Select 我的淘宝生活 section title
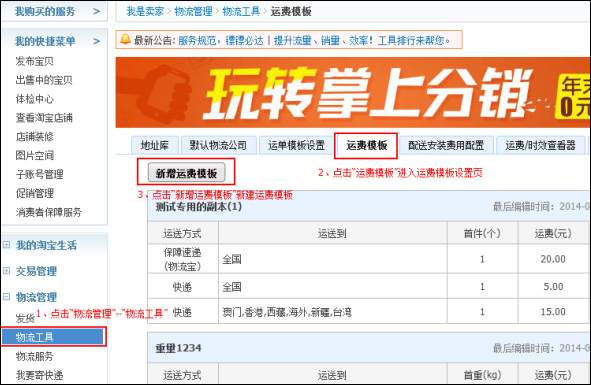Screen dimensions: 591x385 [x=46, y=245]
